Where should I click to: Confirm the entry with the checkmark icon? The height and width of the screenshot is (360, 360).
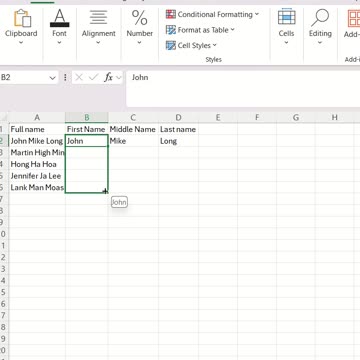point(94,77)
